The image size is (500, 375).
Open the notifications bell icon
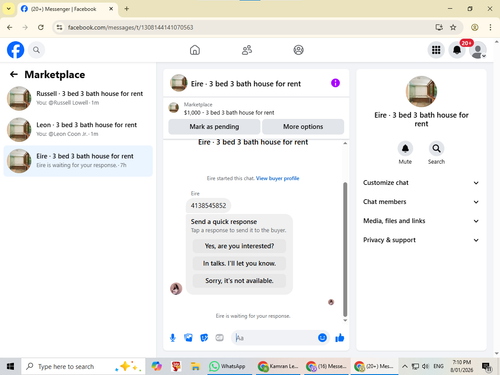tap(457, 50)
